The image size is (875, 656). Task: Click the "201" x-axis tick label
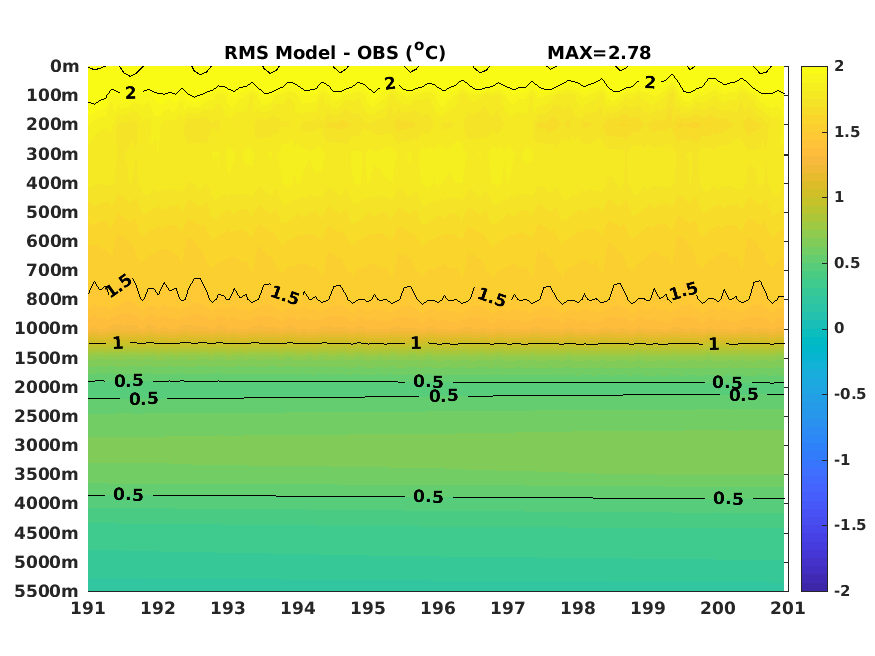(788, 608)
